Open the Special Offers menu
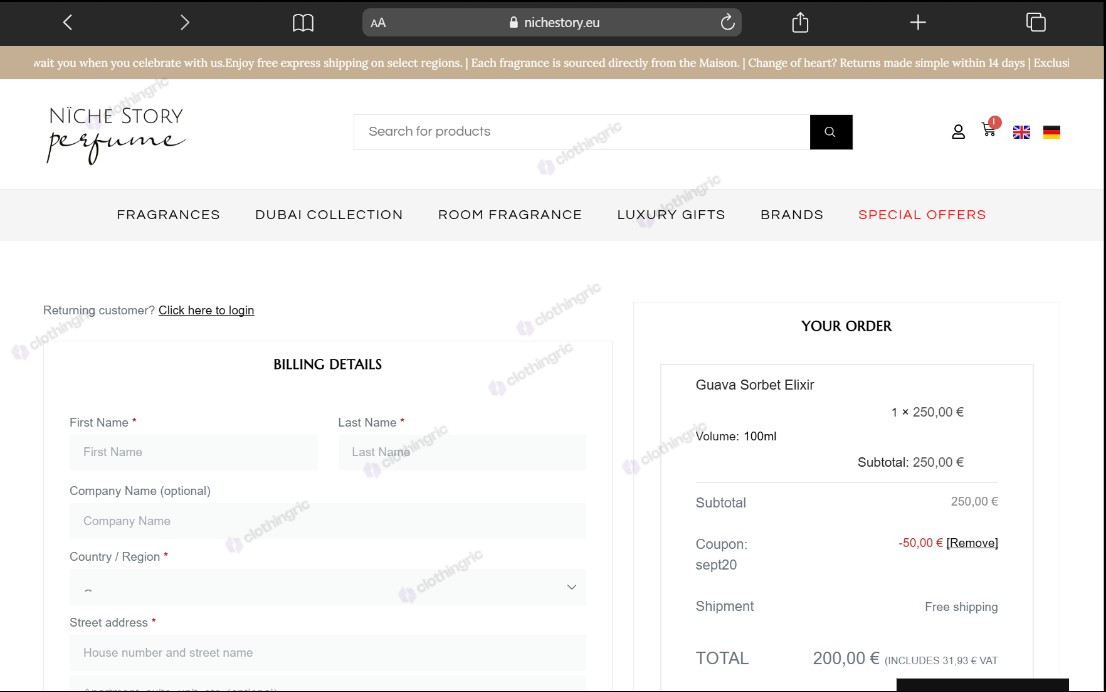 (922, 214)
